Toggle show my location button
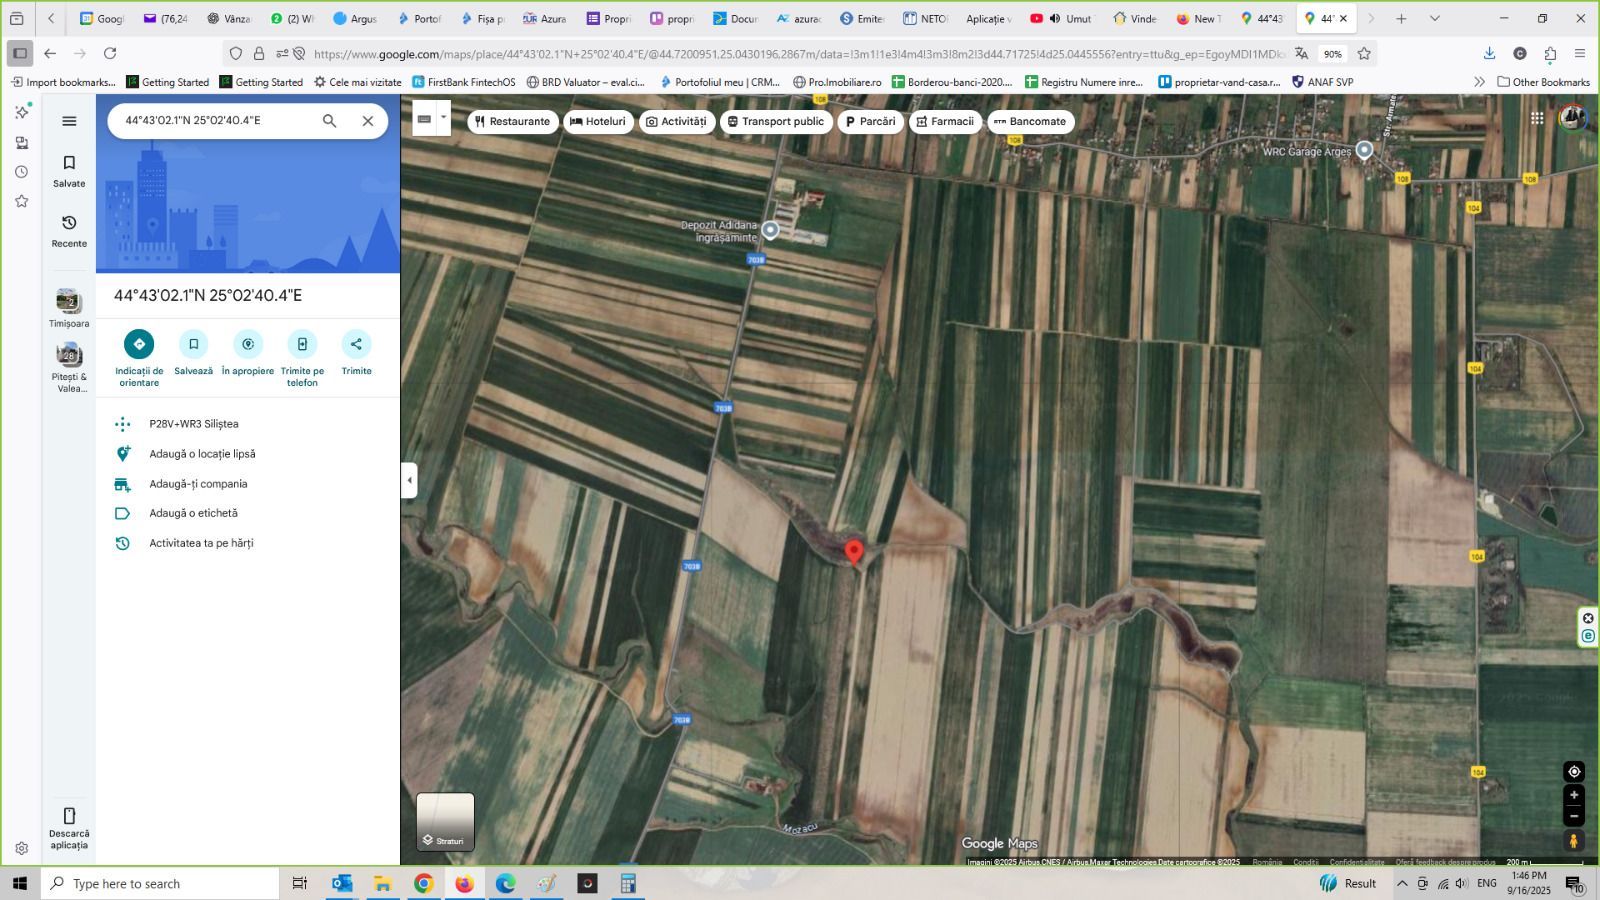 pyautogui.click(x=1574, y=771)
